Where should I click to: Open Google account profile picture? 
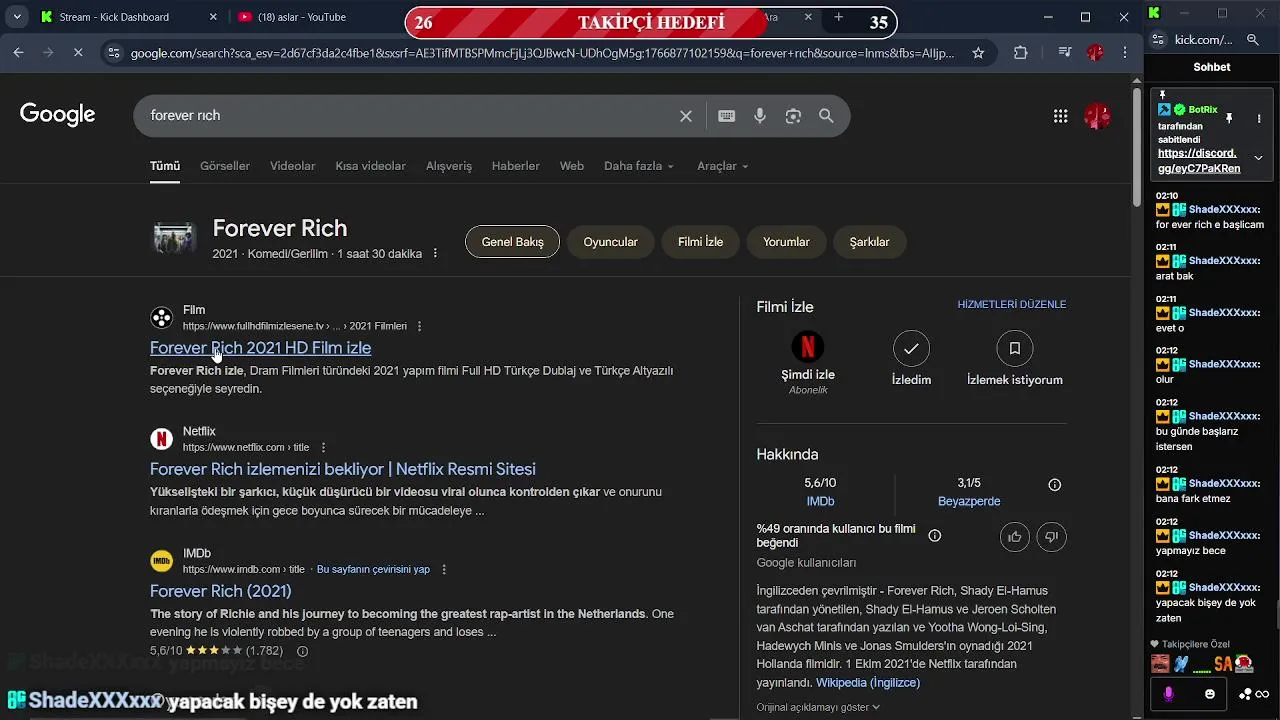click(1098, 116)
